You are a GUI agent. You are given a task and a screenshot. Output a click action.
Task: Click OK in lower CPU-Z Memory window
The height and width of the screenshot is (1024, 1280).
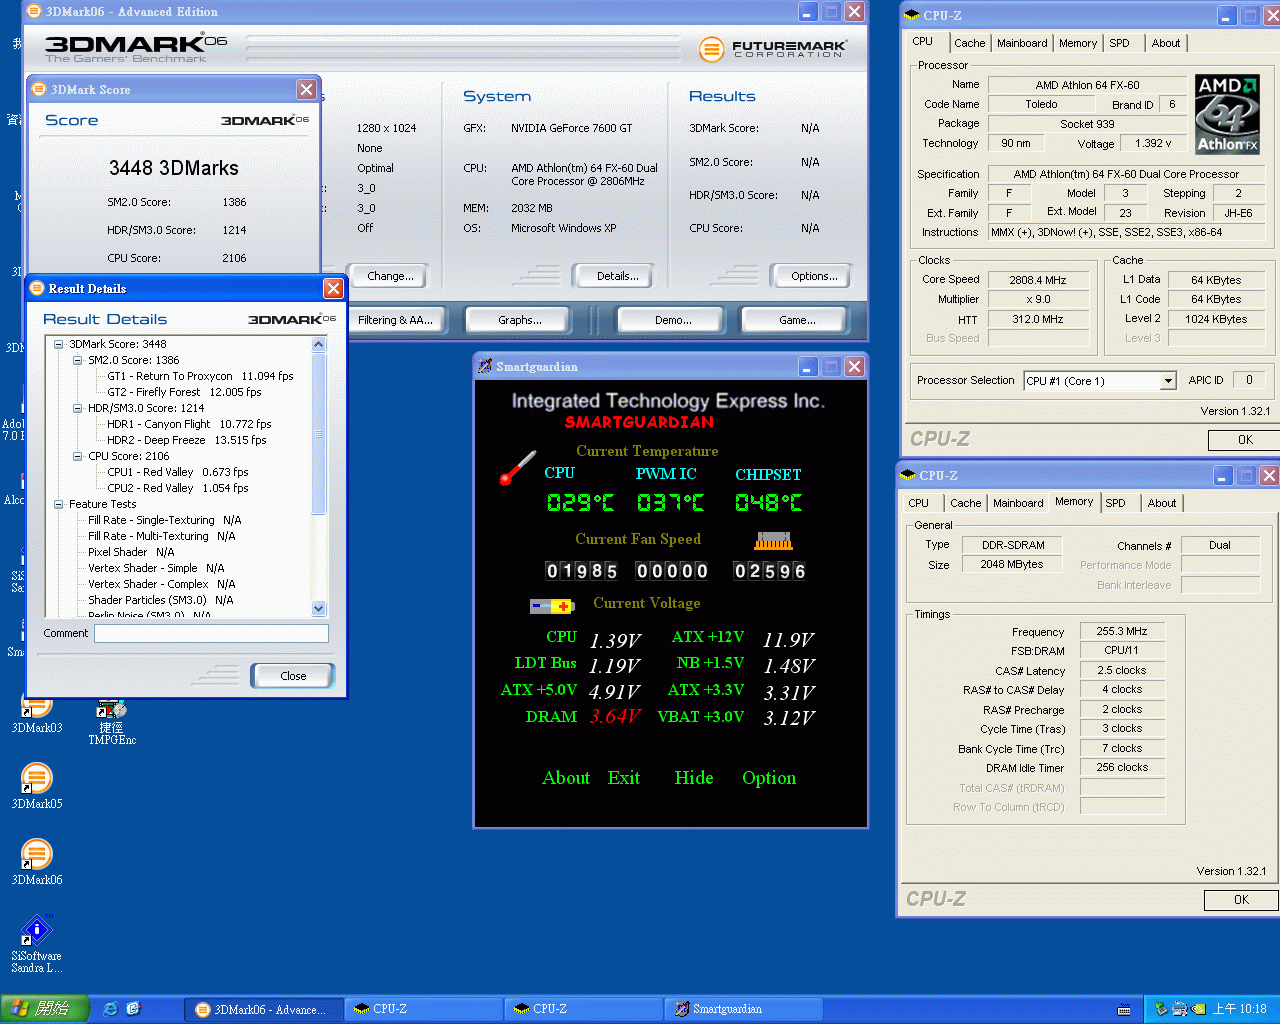coord(1241,900)
